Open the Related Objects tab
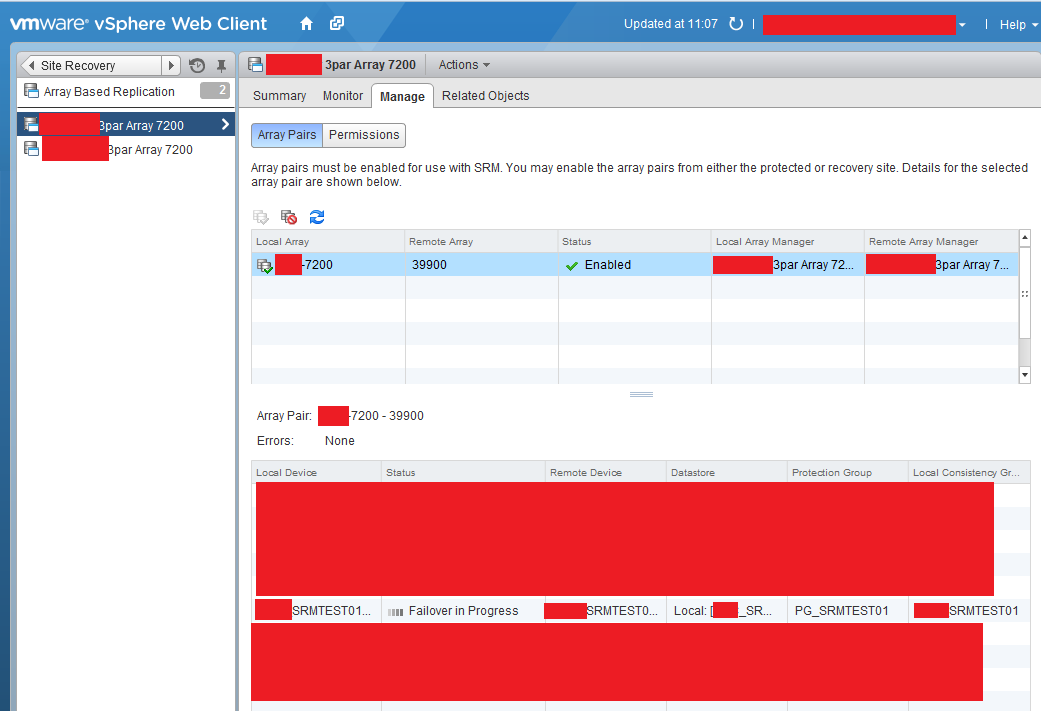 tap(486, 96)
